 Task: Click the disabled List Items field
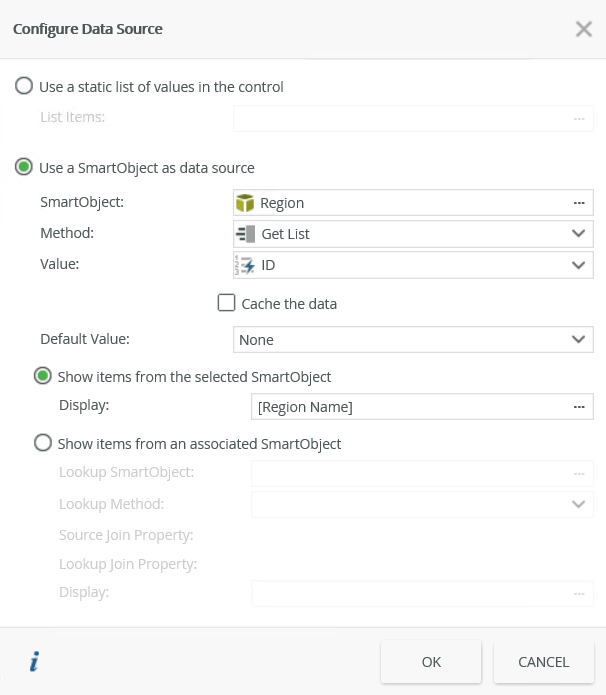point(400,118)
